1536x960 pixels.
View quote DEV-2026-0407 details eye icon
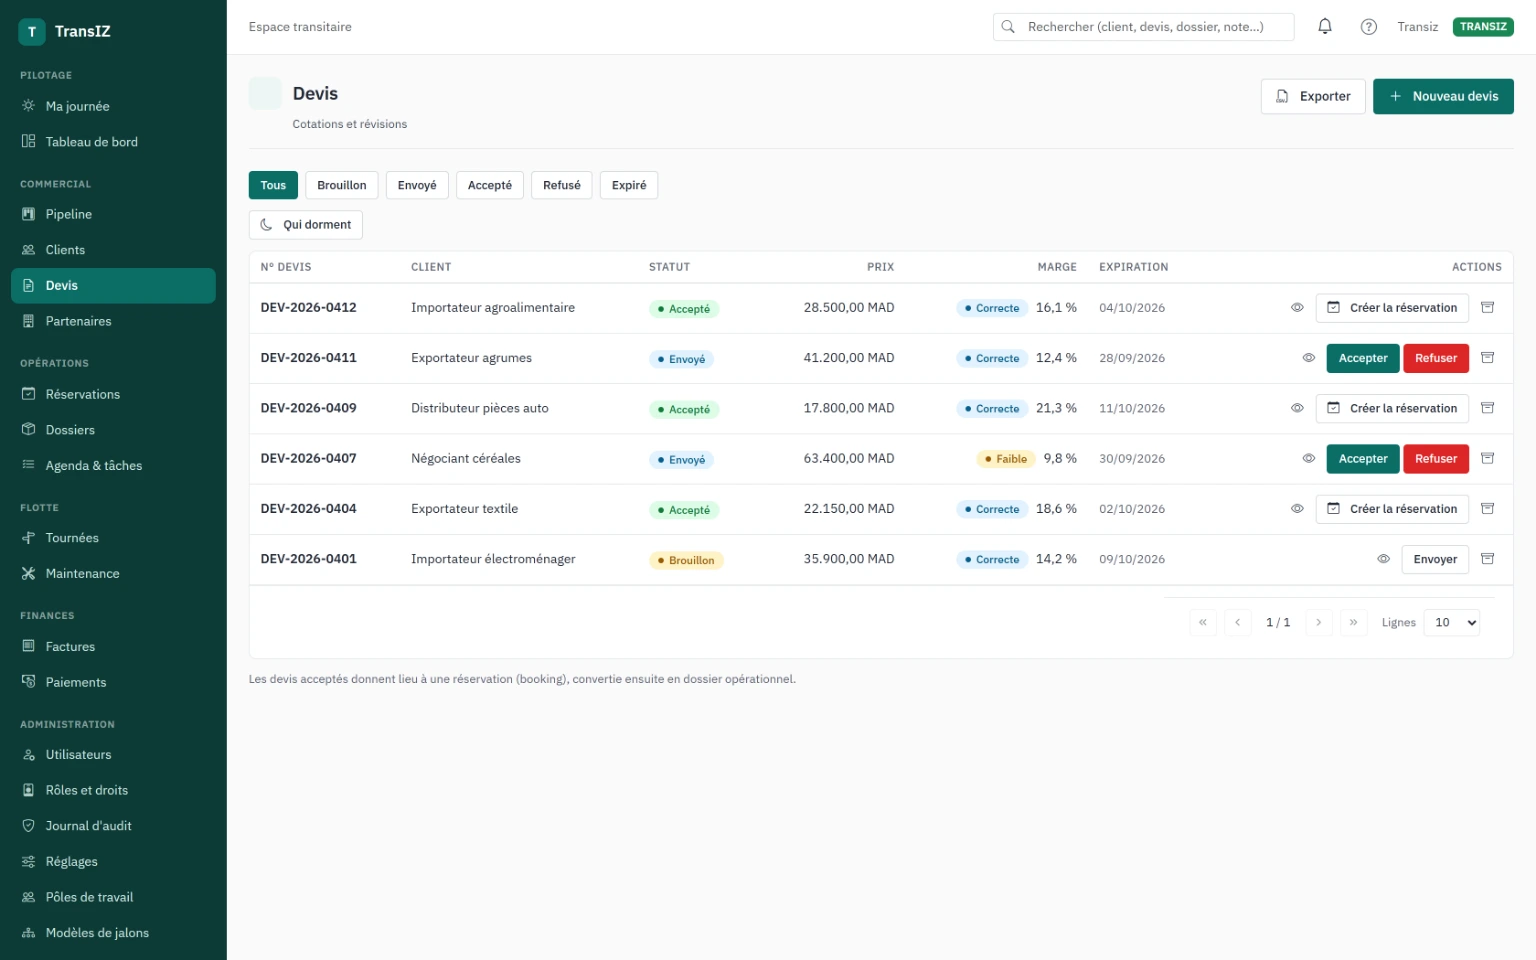point(1308,459)
